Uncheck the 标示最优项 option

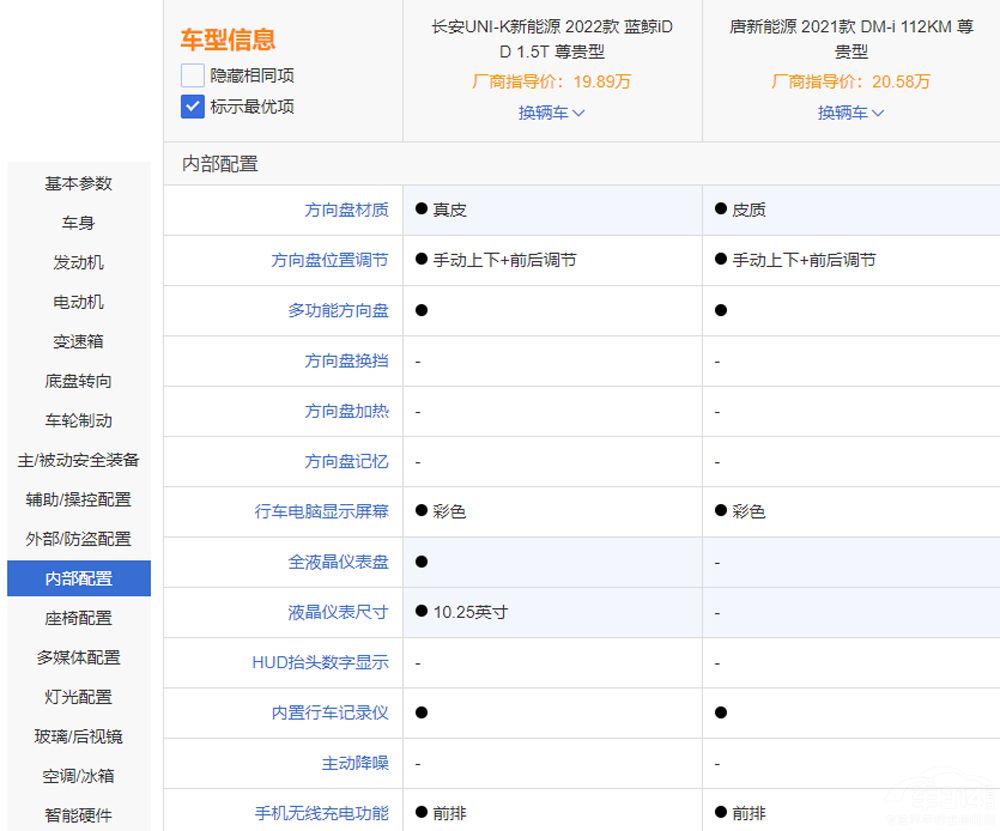(x=191, y=106)
